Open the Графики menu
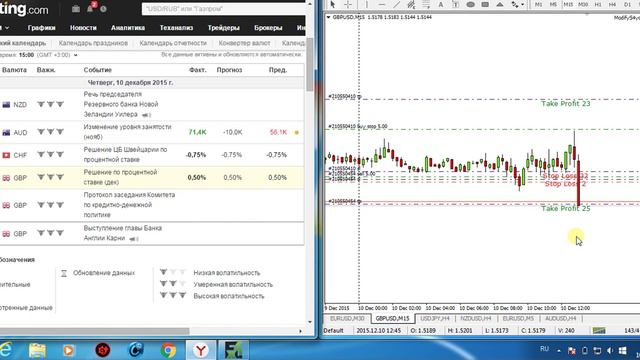This screenshot has width=640, height=360. click(x=42, y=28)
